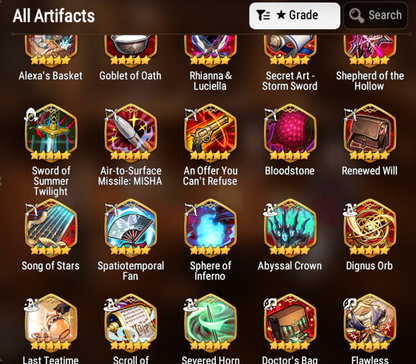Choose the Spatiotemporal Fan artifact

click(x=131, y=228)
